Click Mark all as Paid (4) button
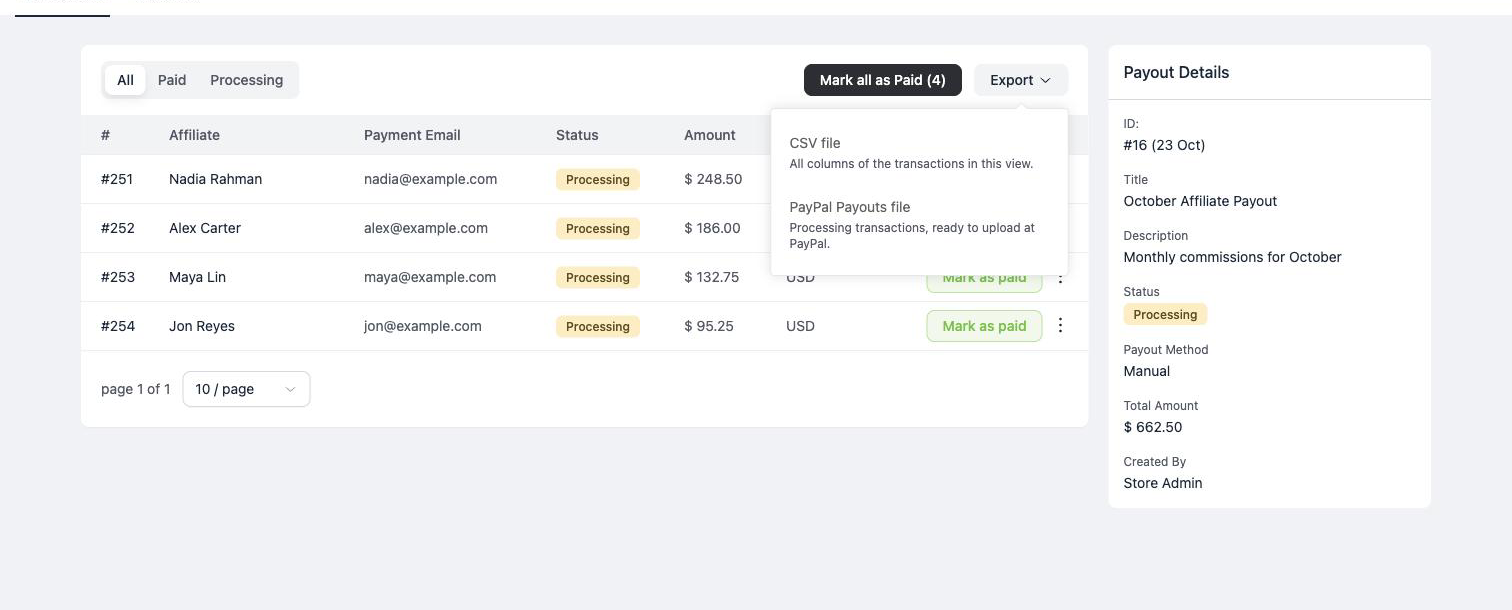Image resolution: width=1512 pixels, height=610 pixels. click(882, 80)
